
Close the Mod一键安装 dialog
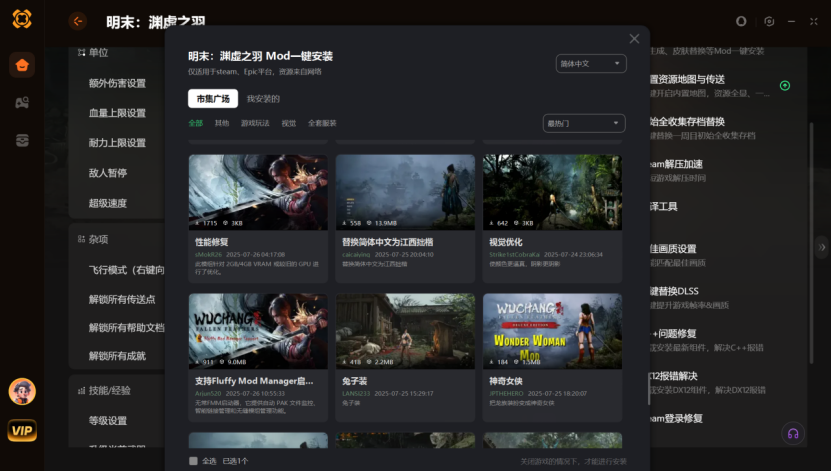[x=634, y=39]
